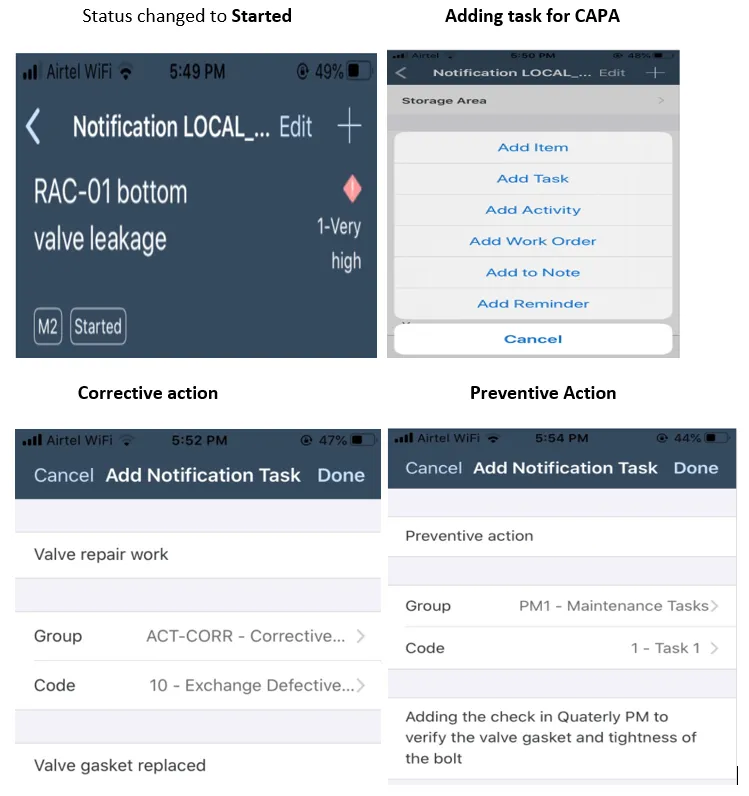Select Add Reminder in the action sheet
749x796 pixels.
(533, 304)
